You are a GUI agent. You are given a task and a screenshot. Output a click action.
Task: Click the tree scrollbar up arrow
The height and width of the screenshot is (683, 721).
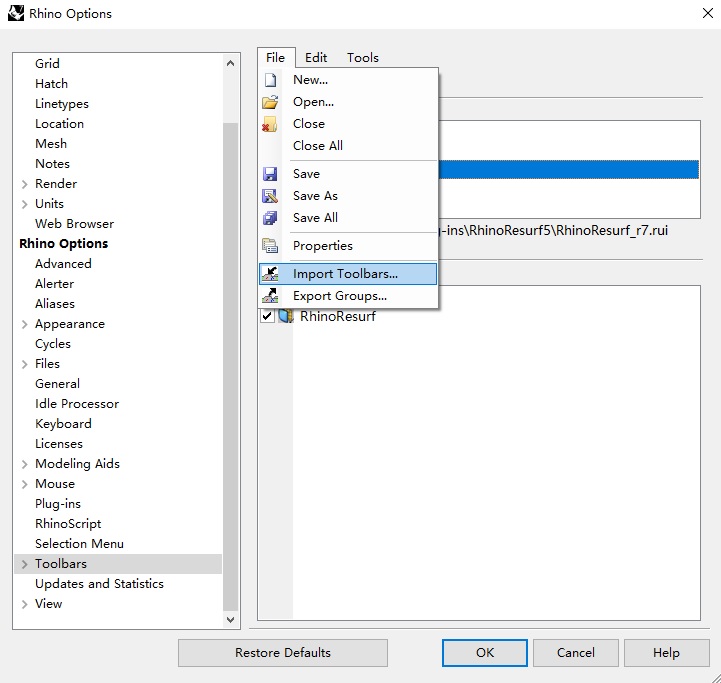pos(231,63)
